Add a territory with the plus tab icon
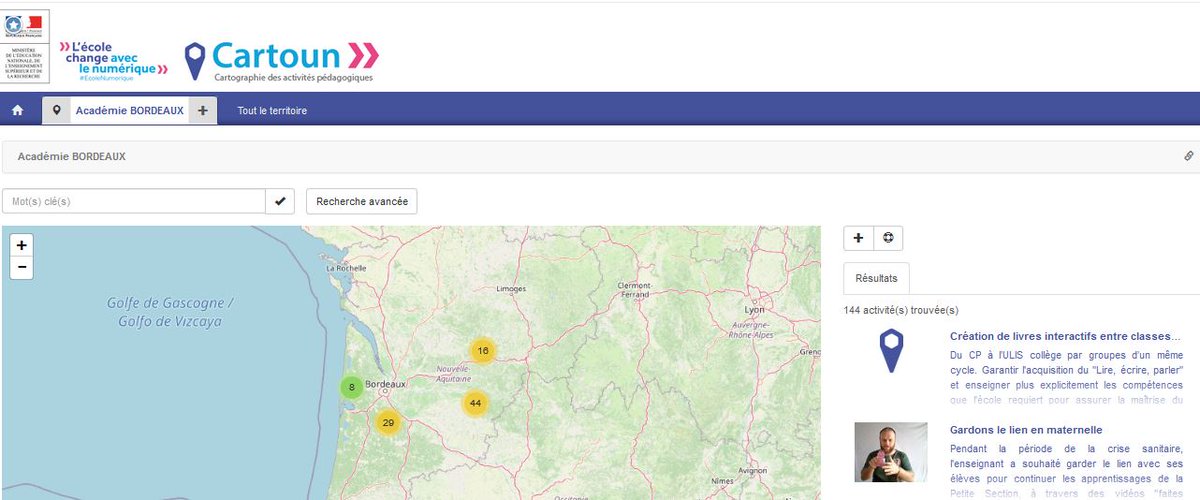The width and height of the screenshot is (1200, 500). (202, 111)
